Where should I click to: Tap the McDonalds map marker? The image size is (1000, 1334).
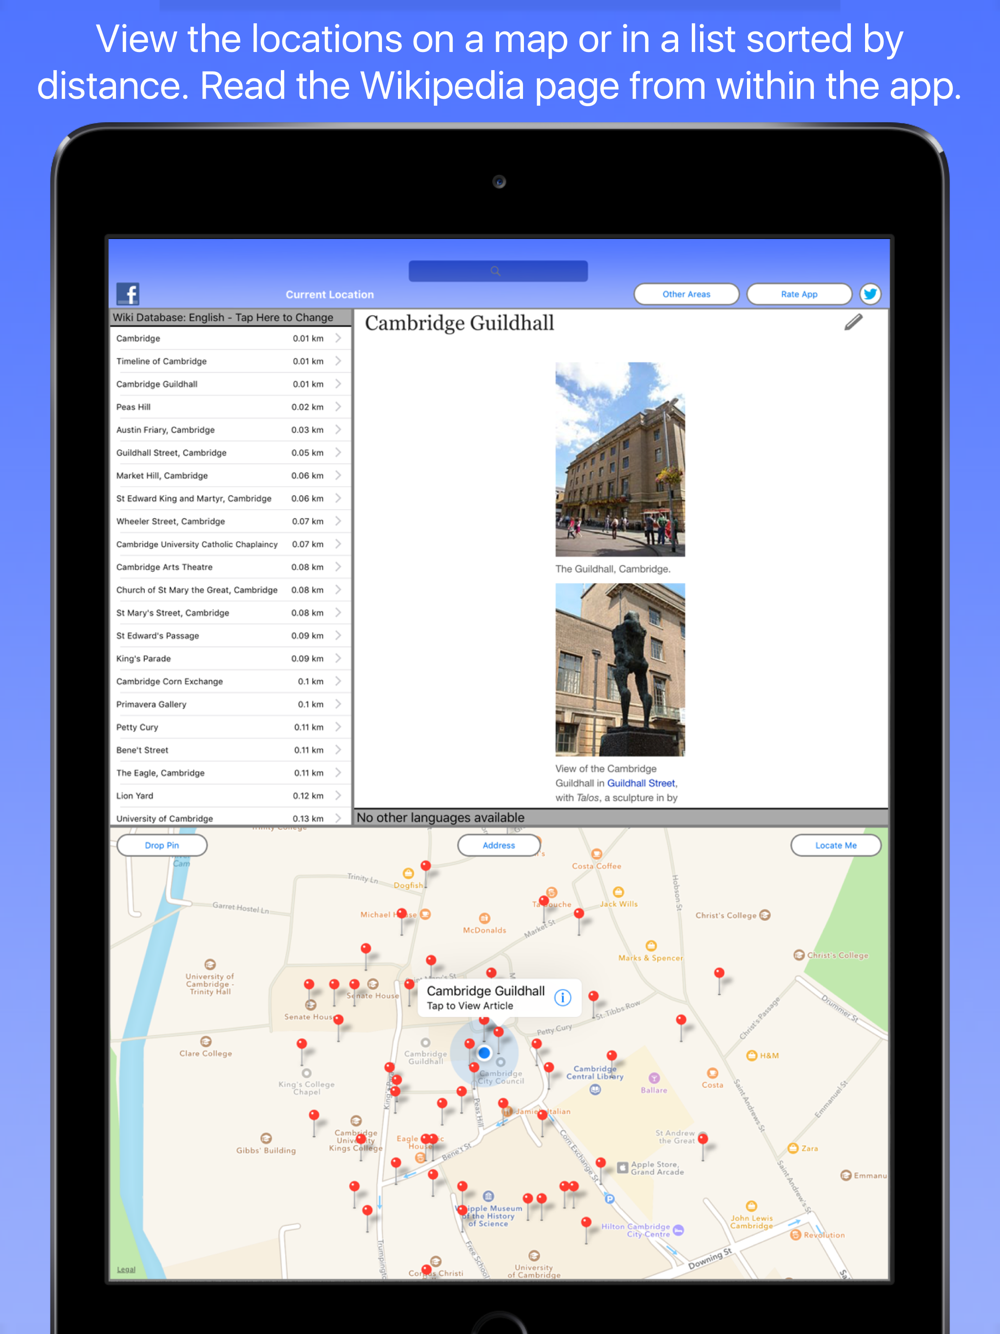point(485,918)
